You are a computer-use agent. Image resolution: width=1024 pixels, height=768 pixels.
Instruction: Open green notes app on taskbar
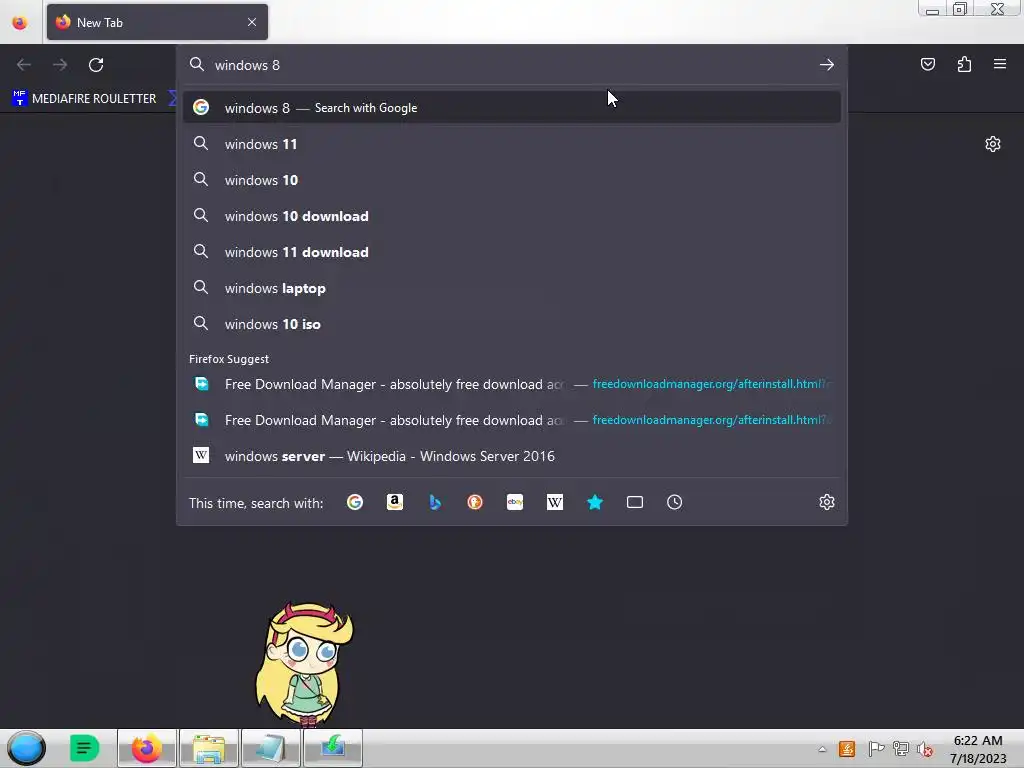tap(84, 748)
